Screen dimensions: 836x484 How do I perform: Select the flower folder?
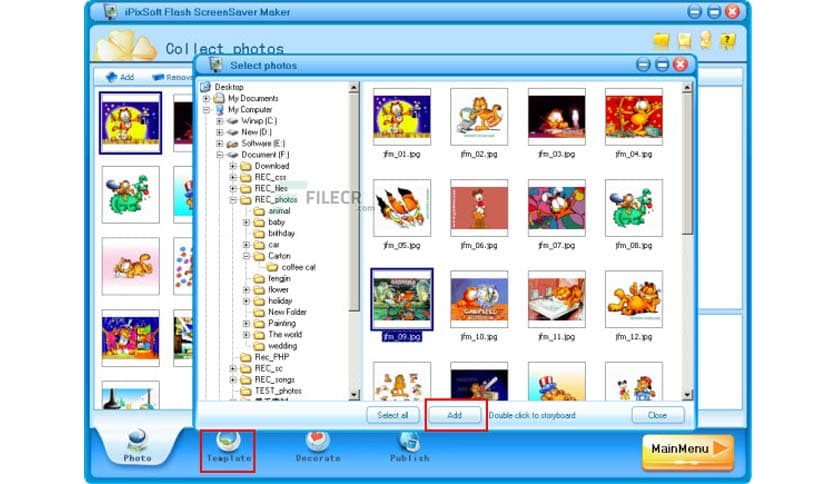[278, 289]
